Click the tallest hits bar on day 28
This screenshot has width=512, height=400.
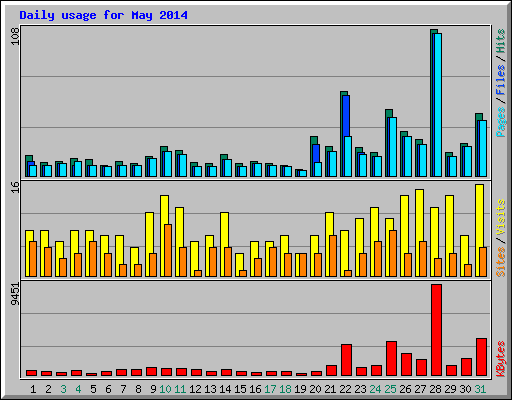(432, 103)
